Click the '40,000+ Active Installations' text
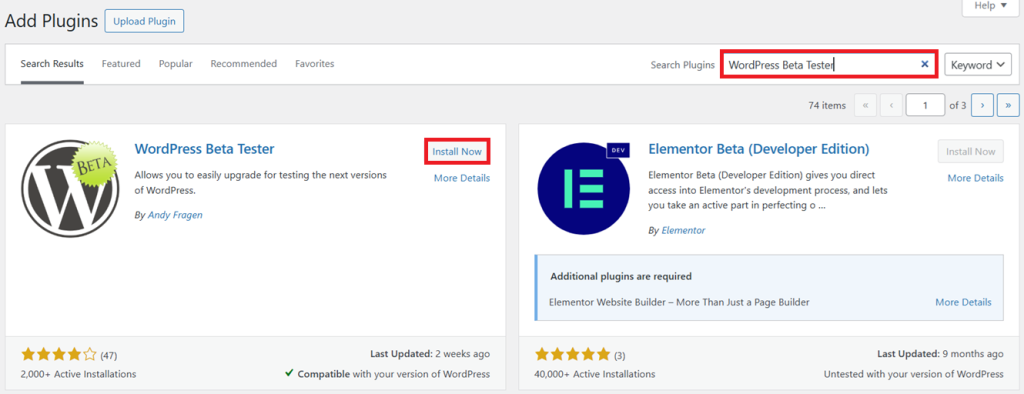This screenshot has height=394, width=1024. click(x=595, y=374)
